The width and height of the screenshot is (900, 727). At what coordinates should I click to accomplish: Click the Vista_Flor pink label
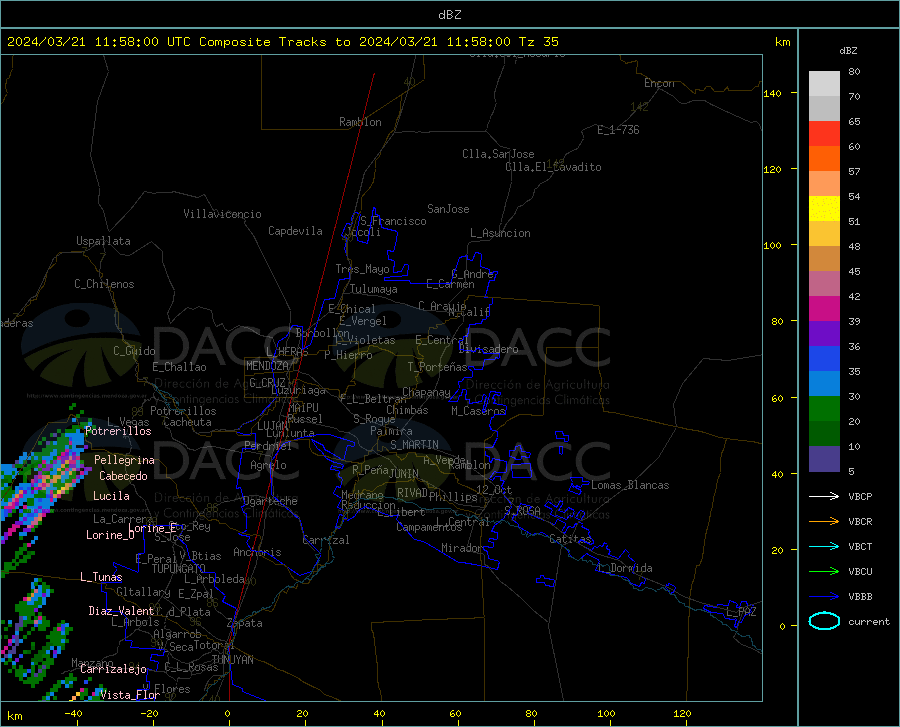click(130, 695)
